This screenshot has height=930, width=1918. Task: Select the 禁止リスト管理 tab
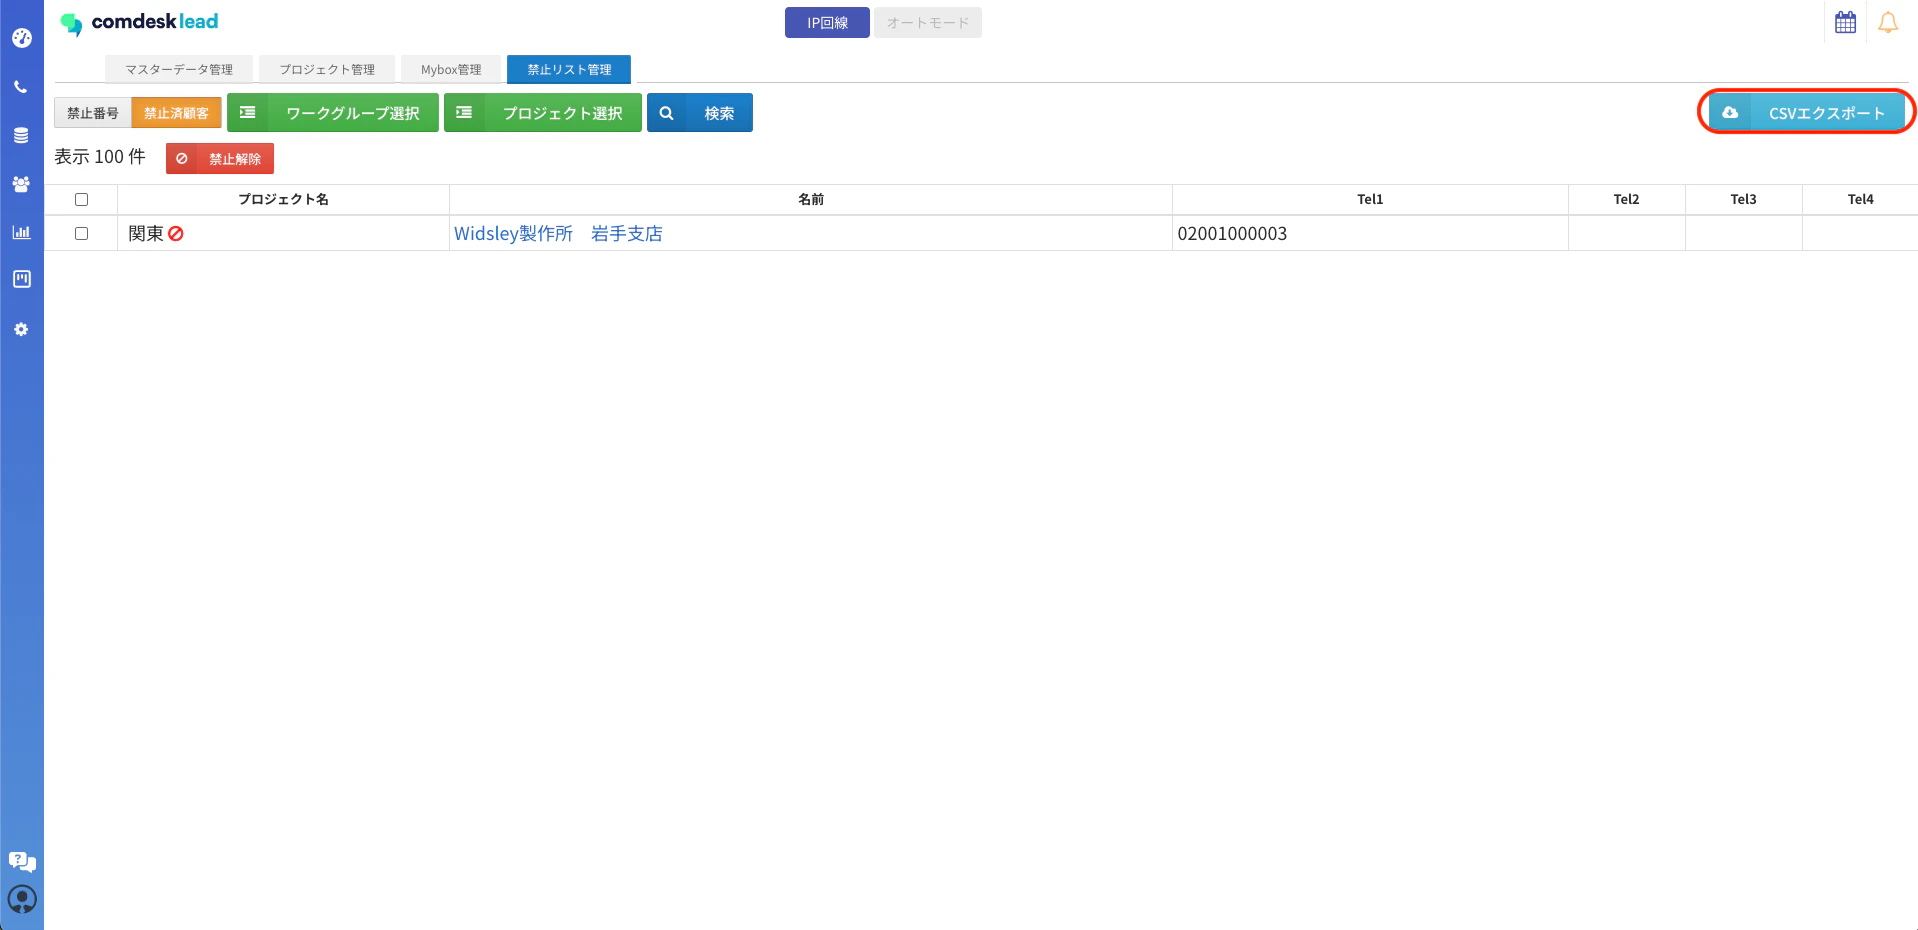tap(569, 69)
